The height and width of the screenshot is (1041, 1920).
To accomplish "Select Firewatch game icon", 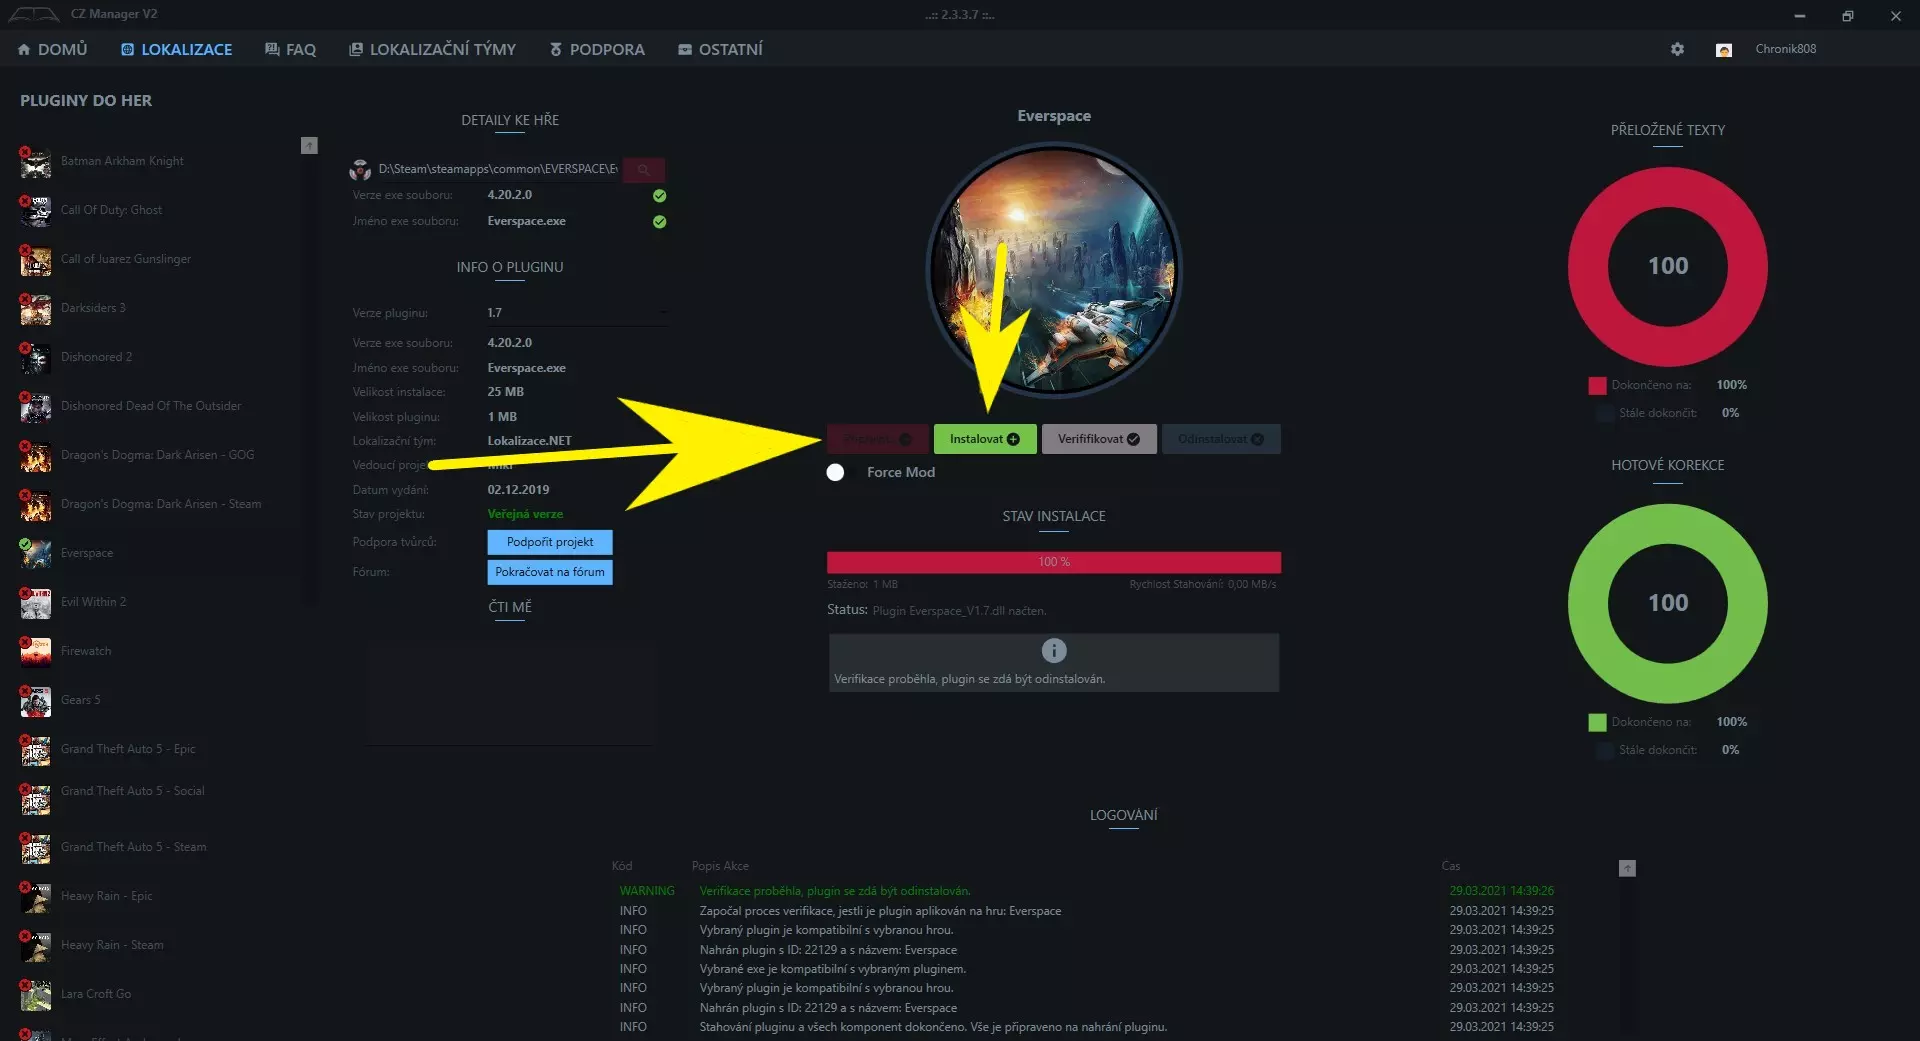I will pyautogui.click(x=35, y=652).
